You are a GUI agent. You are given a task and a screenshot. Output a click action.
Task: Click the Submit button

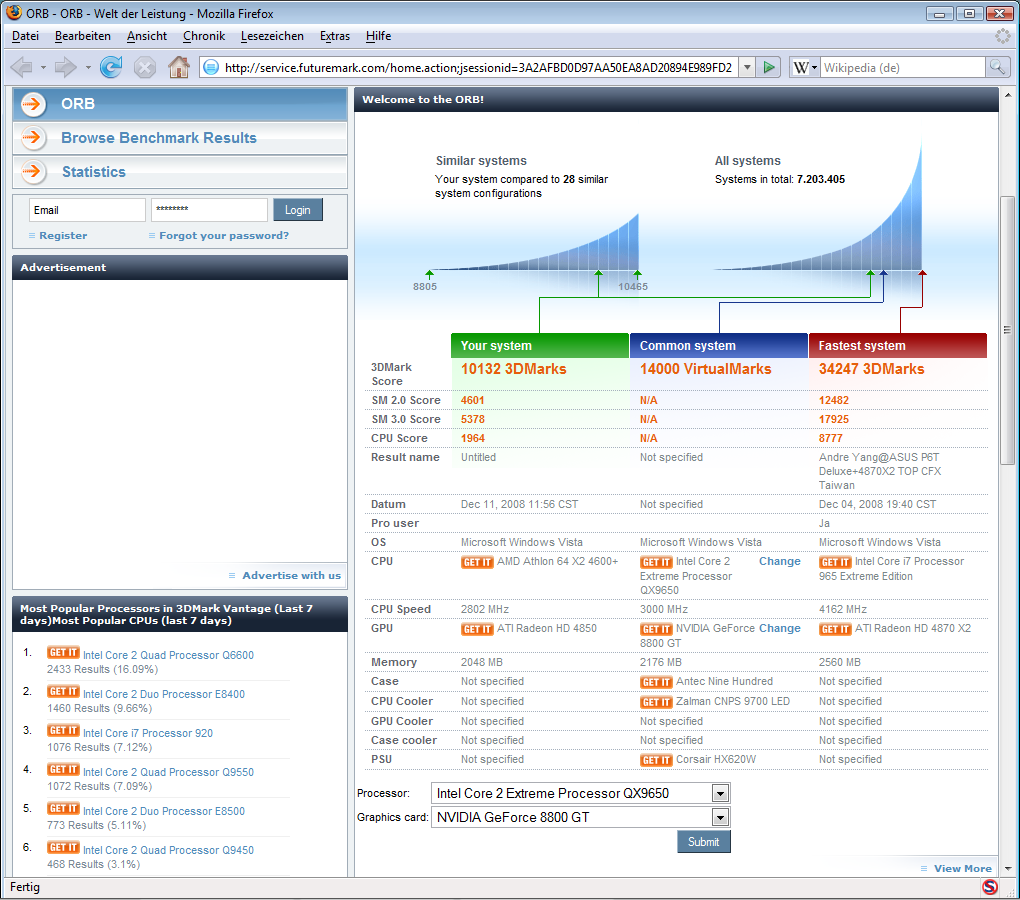coord(704,841)
